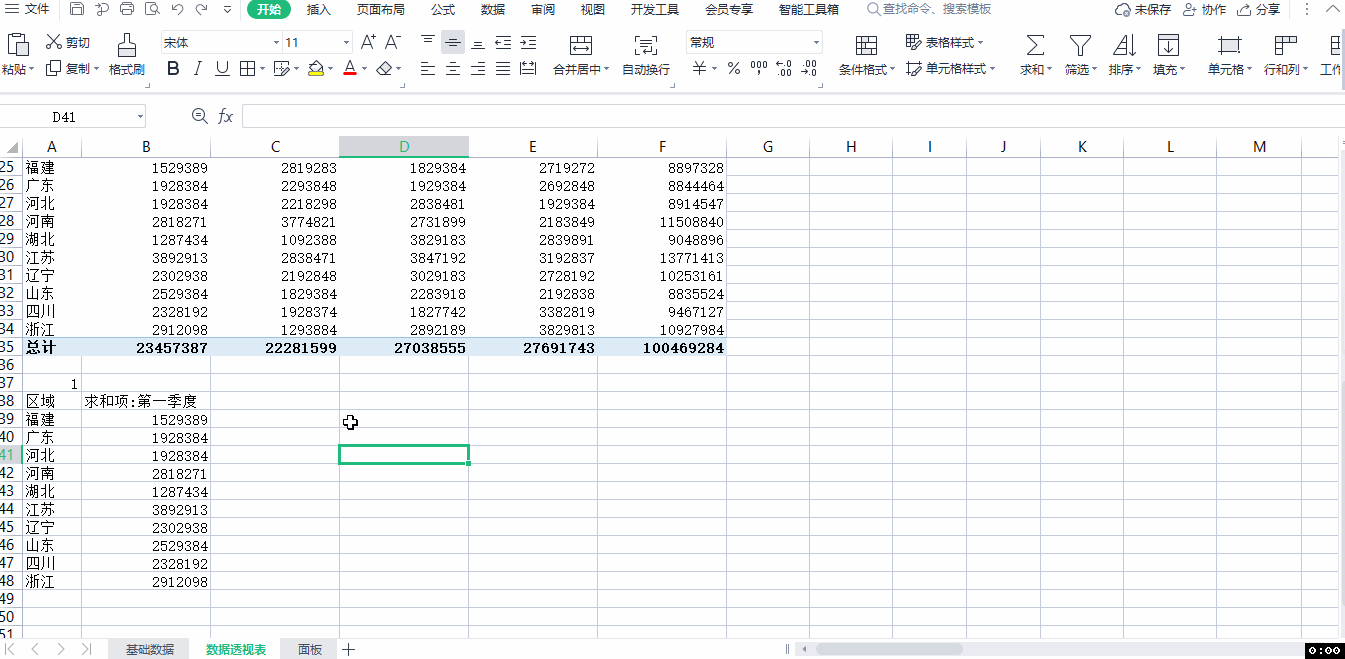Align text to top of cell
Screen dimensions: 1345x659
[x=428, y=42]
